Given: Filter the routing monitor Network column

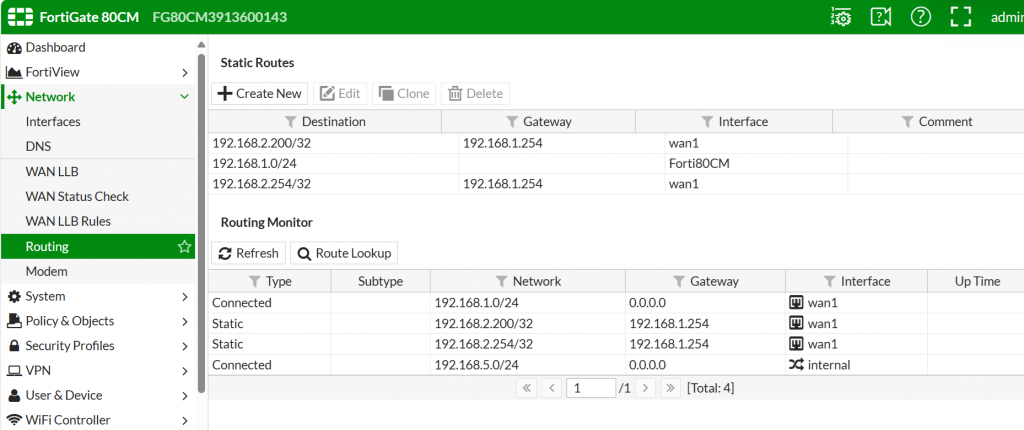Looking at the screenshot, I should (501, 282).
